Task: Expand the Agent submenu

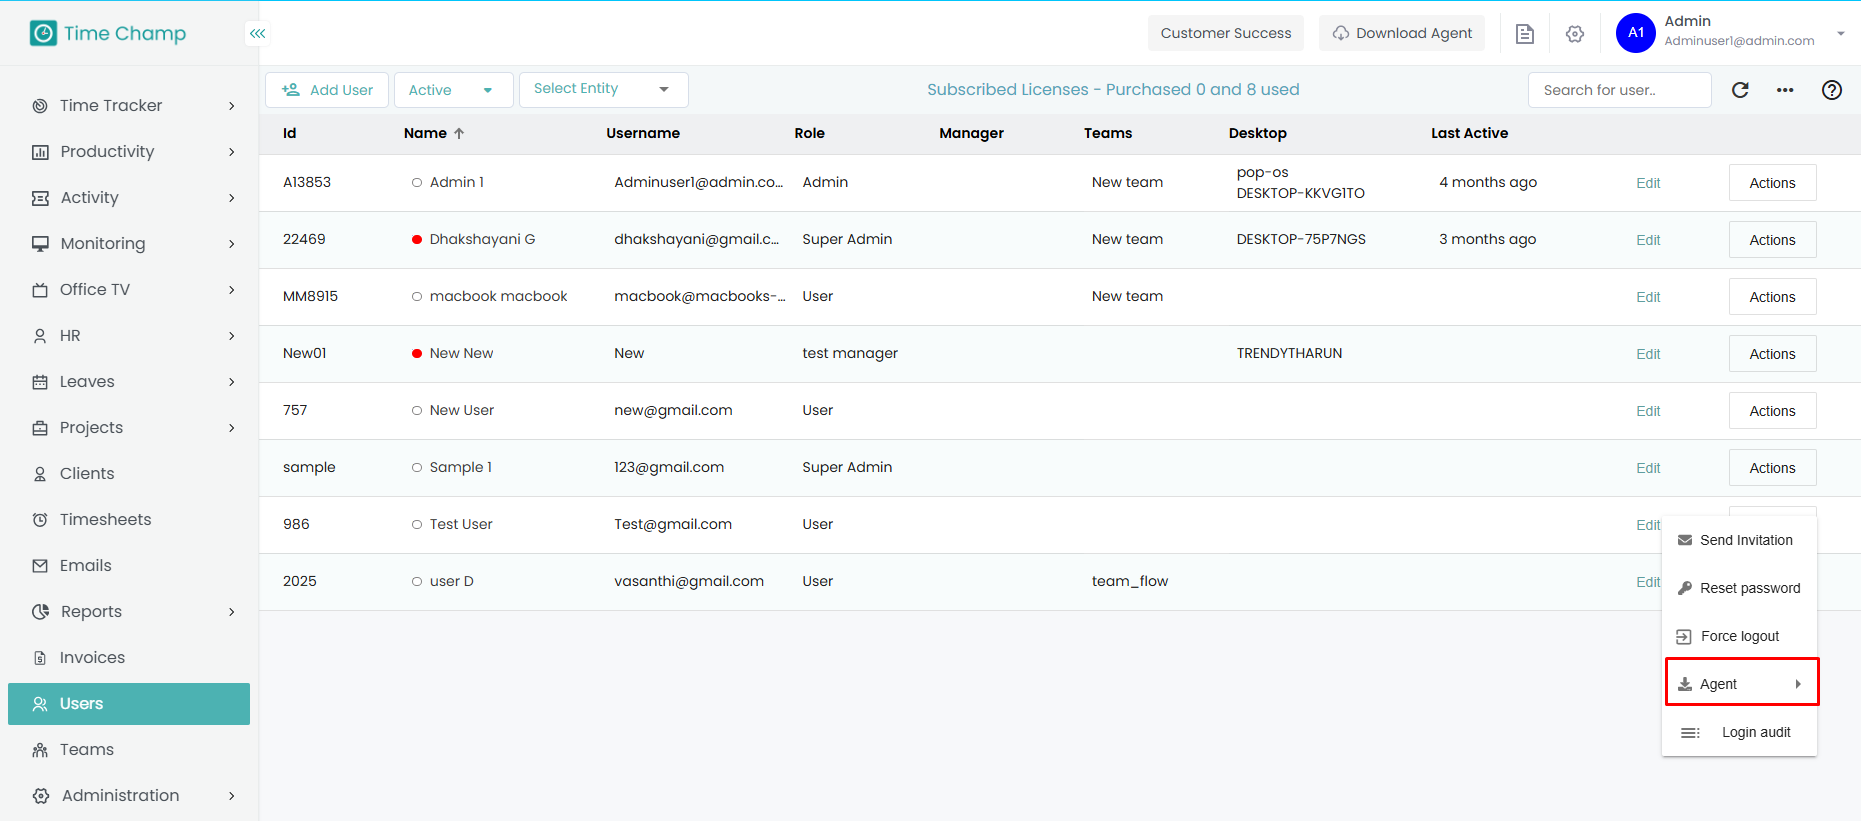Action: coord(1741,684)
